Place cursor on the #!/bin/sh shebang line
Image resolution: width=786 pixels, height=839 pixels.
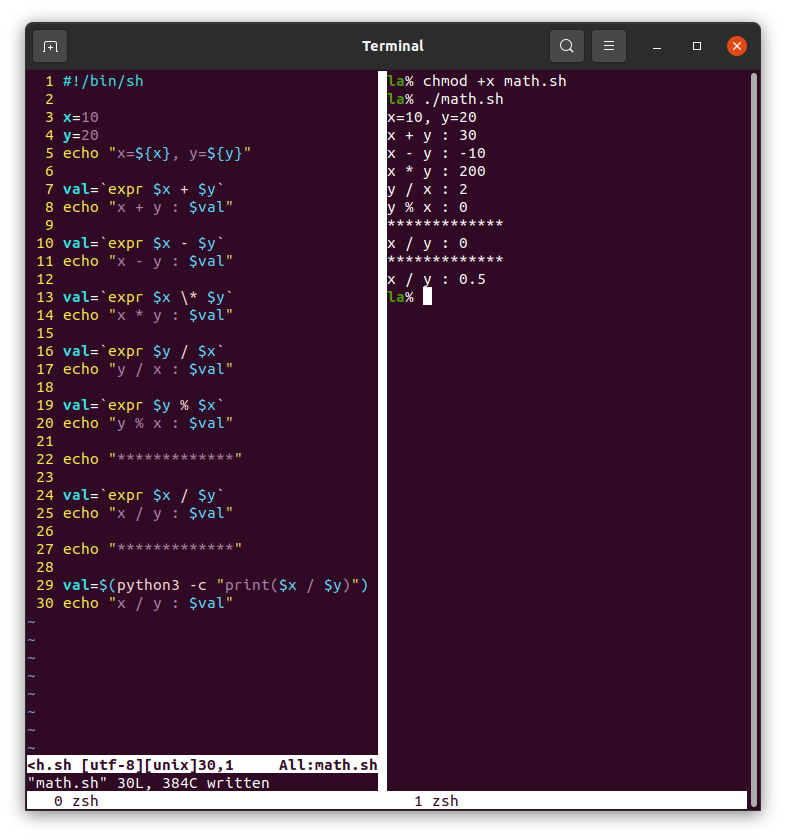pyautogui.click(x=103, y=81)
